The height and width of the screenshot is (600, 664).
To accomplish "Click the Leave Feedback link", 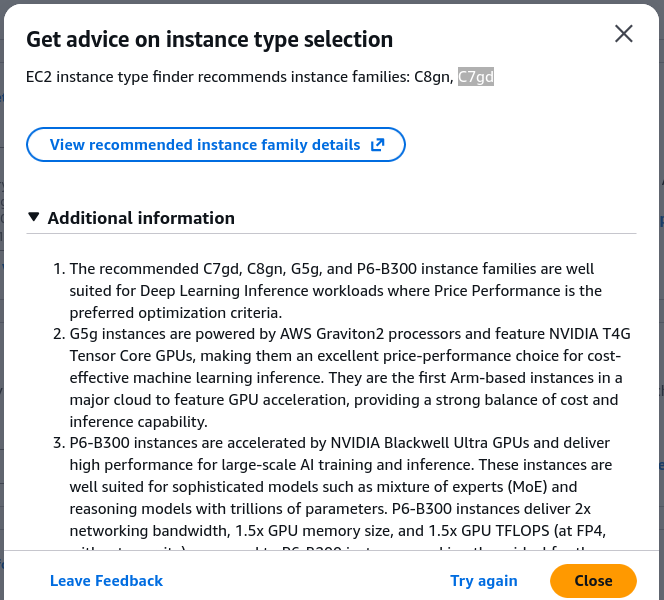I will (x=106, y=581).
